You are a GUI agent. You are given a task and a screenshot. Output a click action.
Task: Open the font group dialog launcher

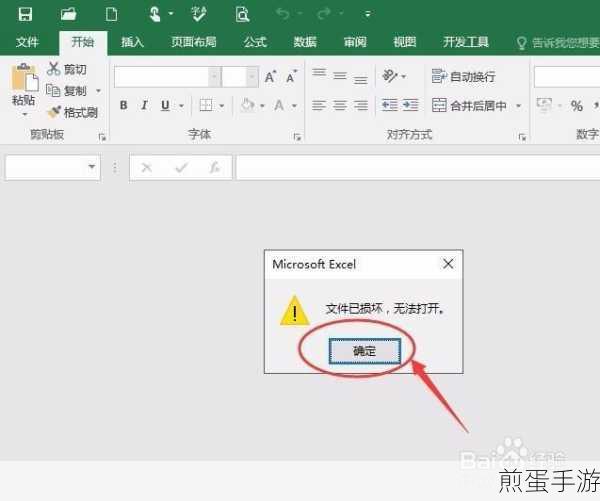tap(297, 137)
